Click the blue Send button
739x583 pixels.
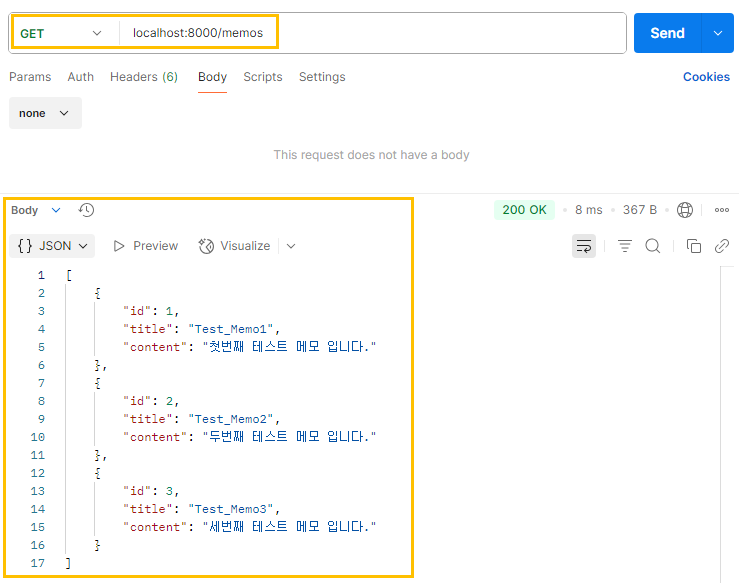coord(667,33)
